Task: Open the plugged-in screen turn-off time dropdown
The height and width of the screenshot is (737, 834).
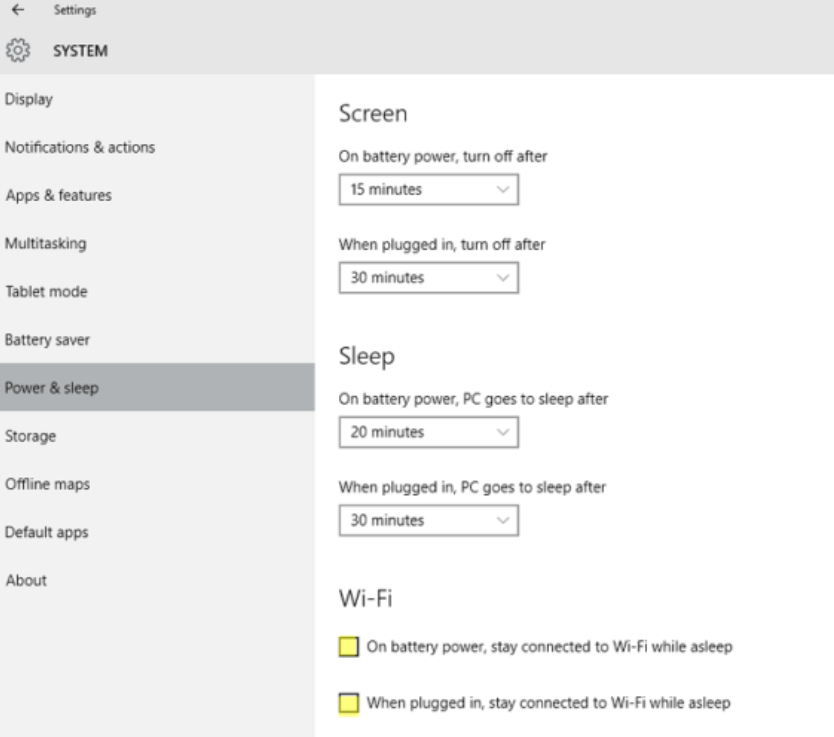Action: [428, 278]
